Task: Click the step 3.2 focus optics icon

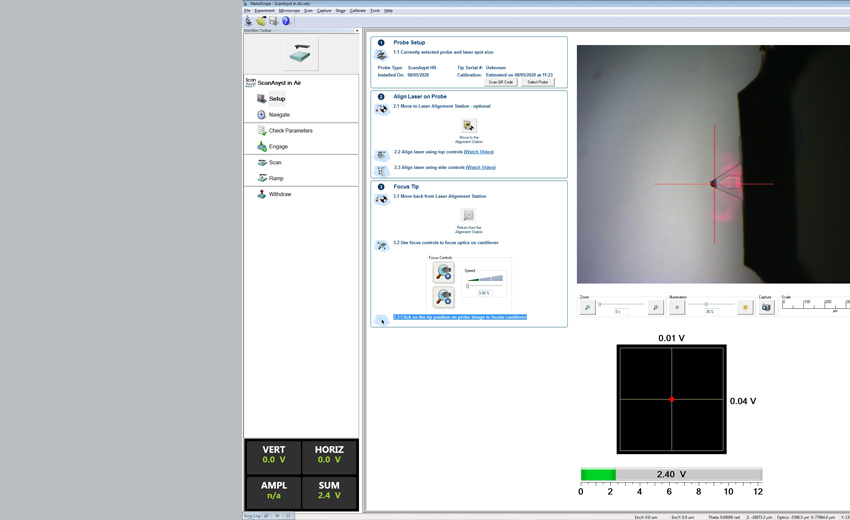Action: (382, 246)
